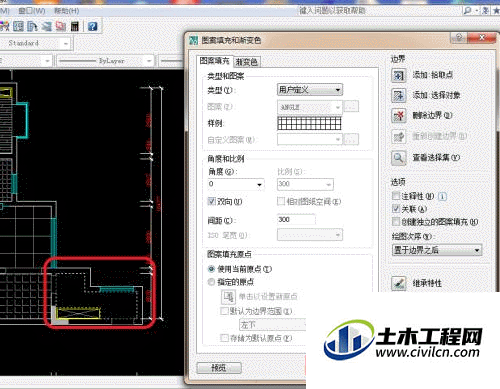Click the yellow rectangle in the drawing
Viewport: 500px width, 389px height.
click(79, 313)
